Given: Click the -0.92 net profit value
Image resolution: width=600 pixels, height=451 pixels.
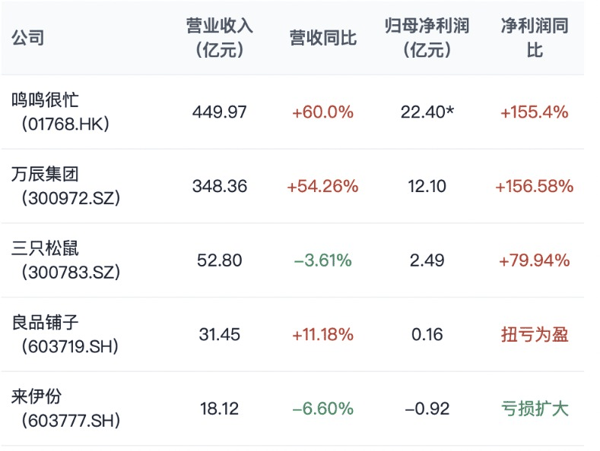Looking at the screenshot, I should coord(427,409).
